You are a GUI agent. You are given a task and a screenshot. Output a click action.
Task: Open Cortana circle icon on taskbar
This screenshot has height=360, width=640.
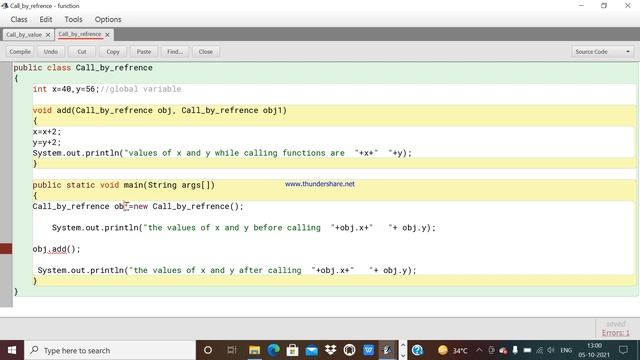click(208, 350)
